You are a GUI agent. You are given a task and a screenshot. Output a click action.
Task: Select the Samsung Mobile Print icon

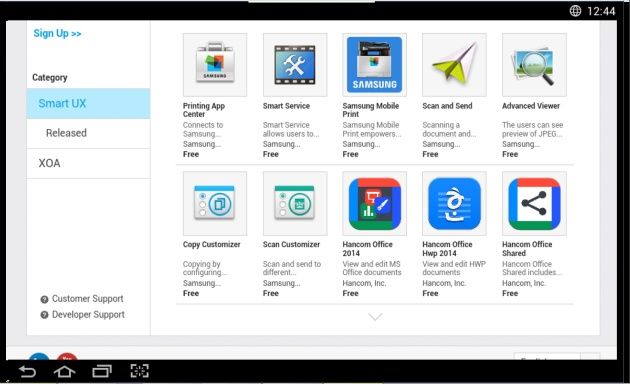(x=374, y=65)
